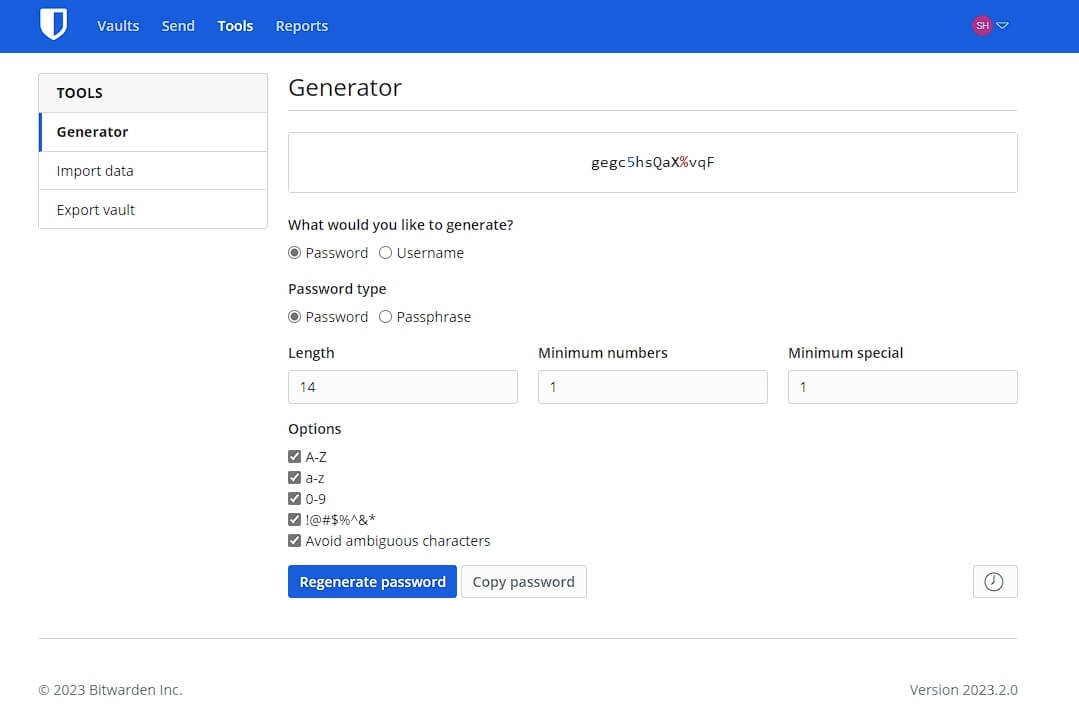Screen dimensions: 1079x725
Task: Disable the 0-9 numbers checkbox
Action: pos(295,498)
